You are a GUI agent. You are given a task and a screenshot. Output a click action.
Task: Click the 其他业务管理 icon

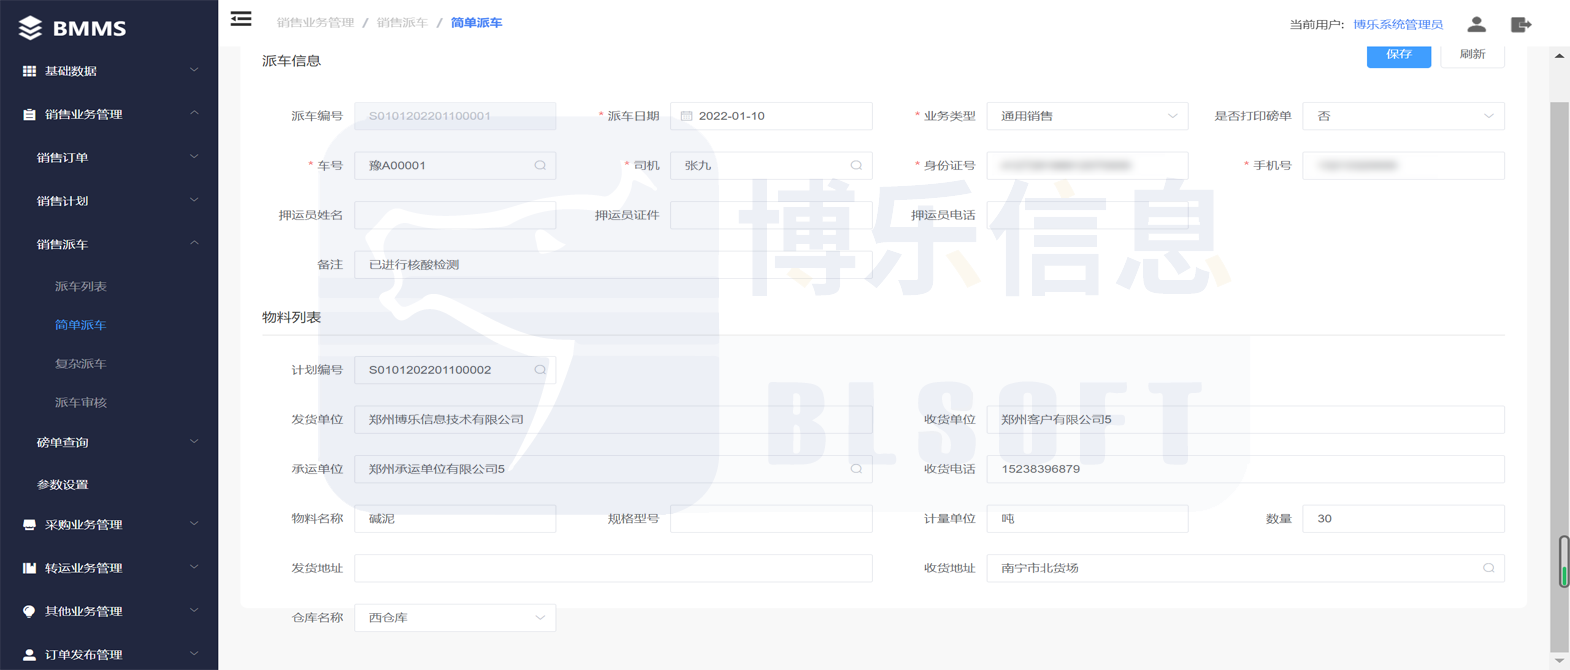[x=29, y=611]
